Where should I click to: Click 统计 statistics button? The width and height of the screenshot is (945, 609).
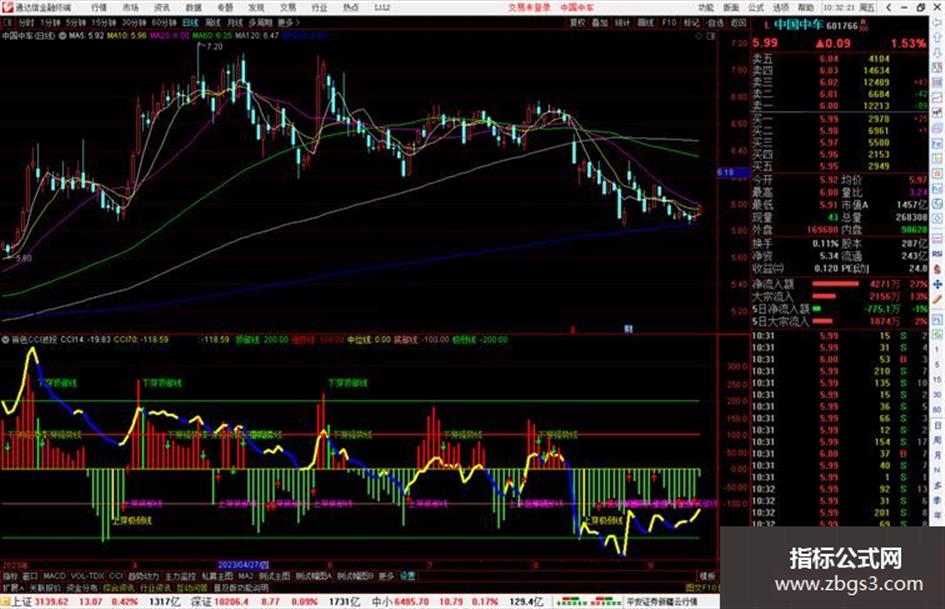click(x=623, y=22)
